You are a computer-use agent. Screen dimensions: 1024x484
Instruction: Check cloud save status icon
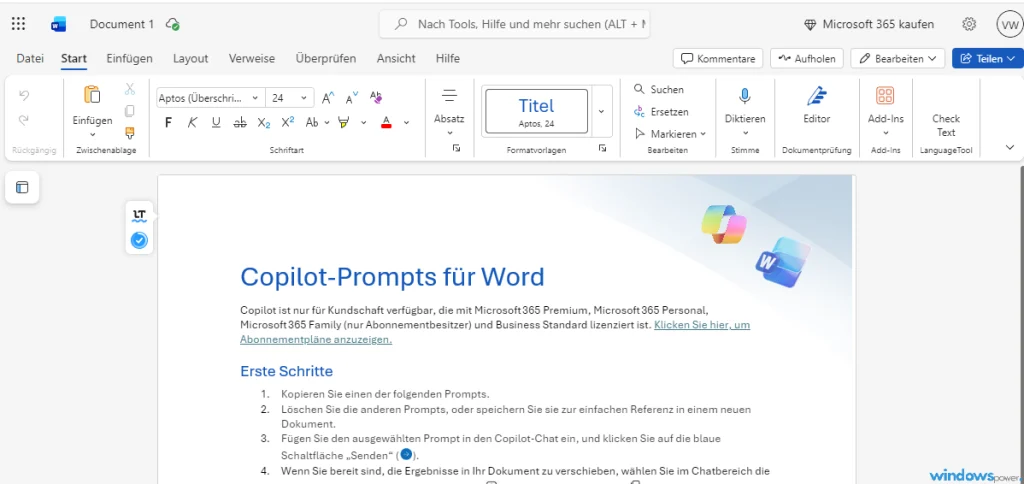click(172, 24)
